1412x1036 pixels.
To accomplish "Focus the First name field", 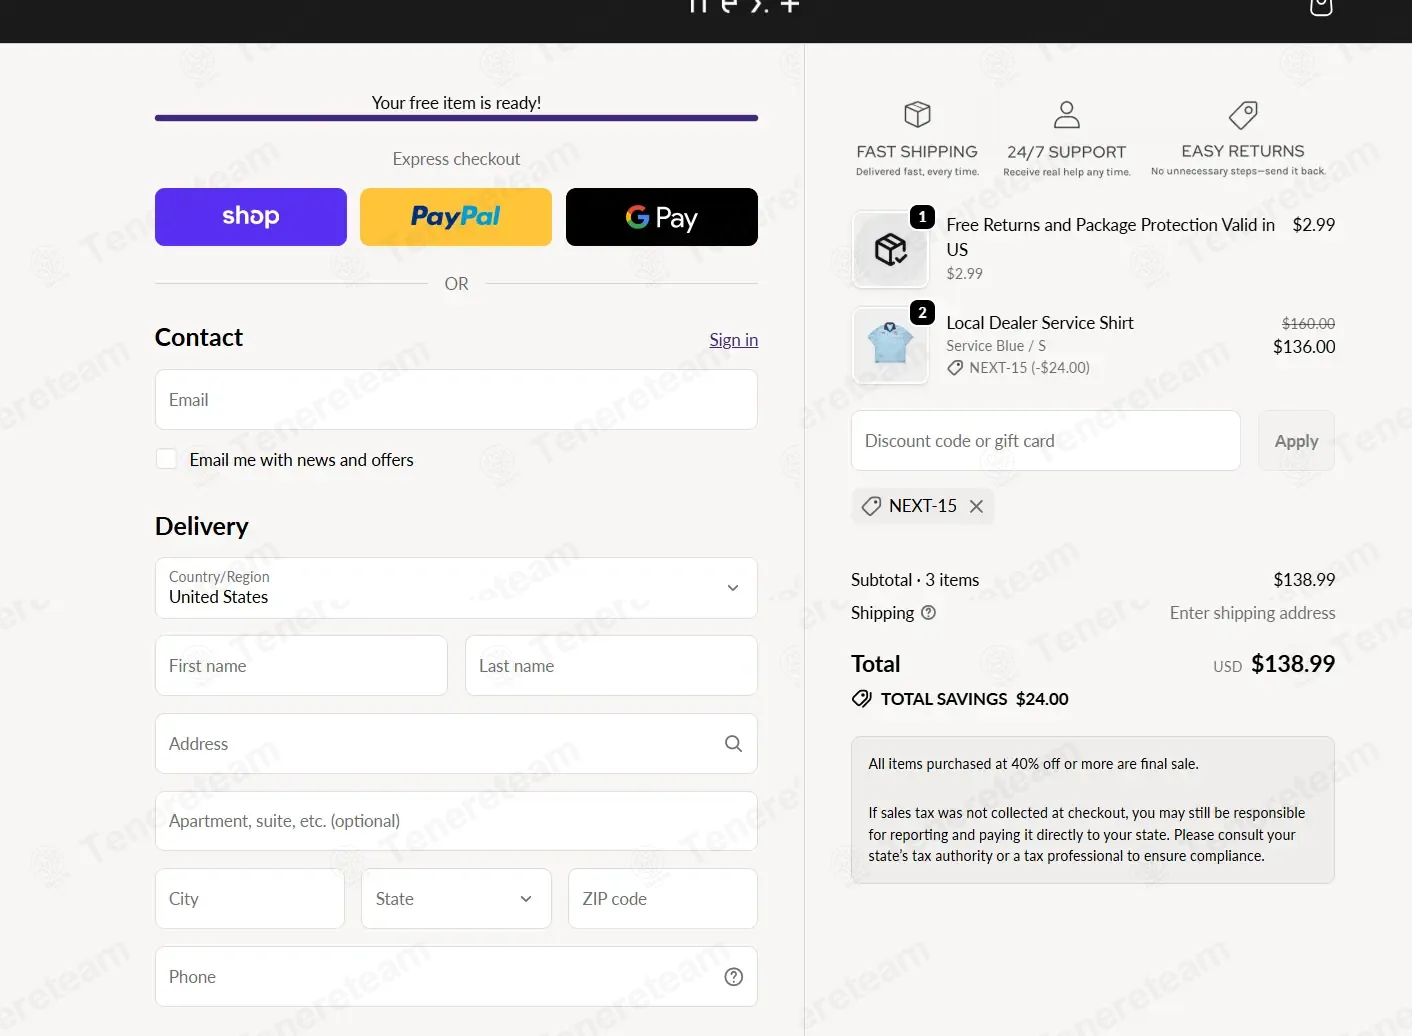I will tap(301, 666).
